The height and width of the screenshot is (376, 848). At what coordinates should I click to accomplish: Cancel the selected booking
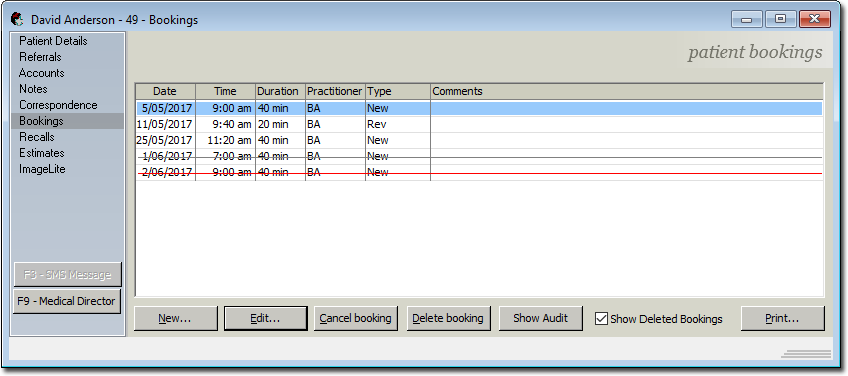click(356, 318)
